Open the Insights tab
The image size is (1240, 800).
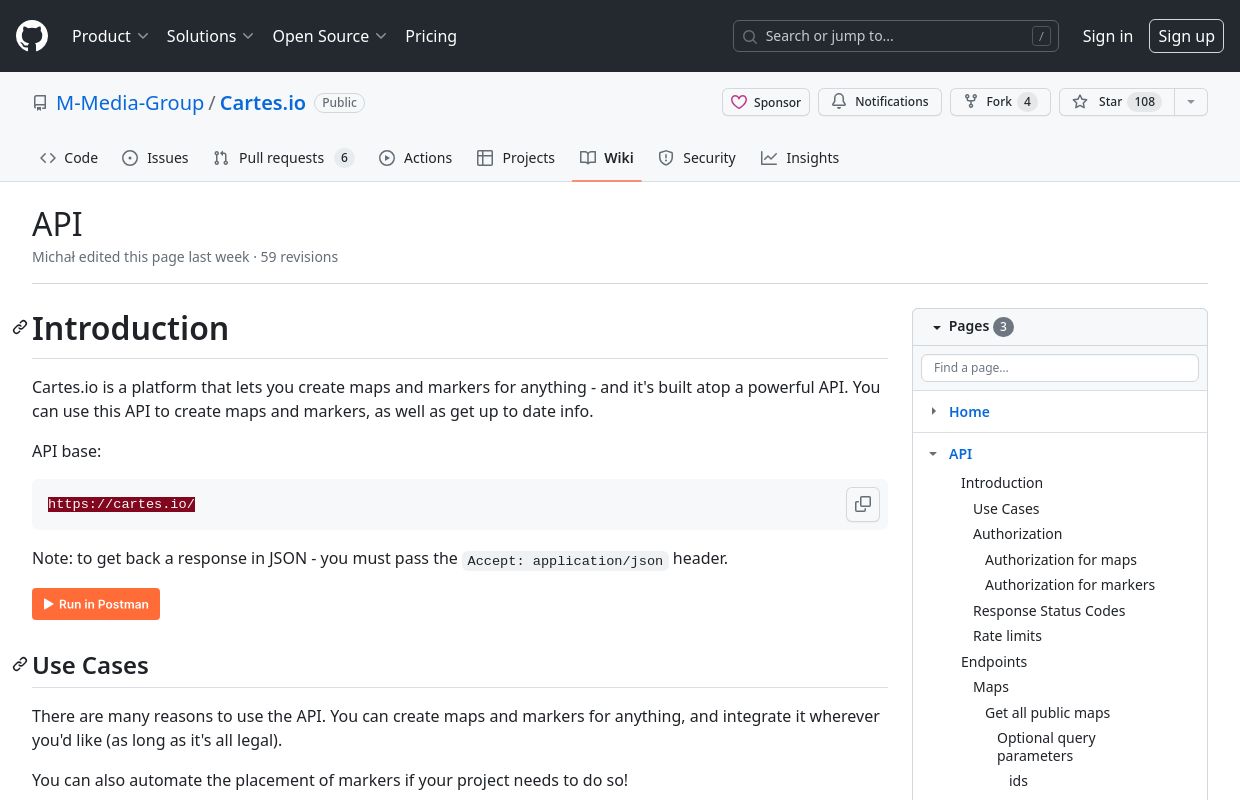pyautogui.click(x=800, y=158)
